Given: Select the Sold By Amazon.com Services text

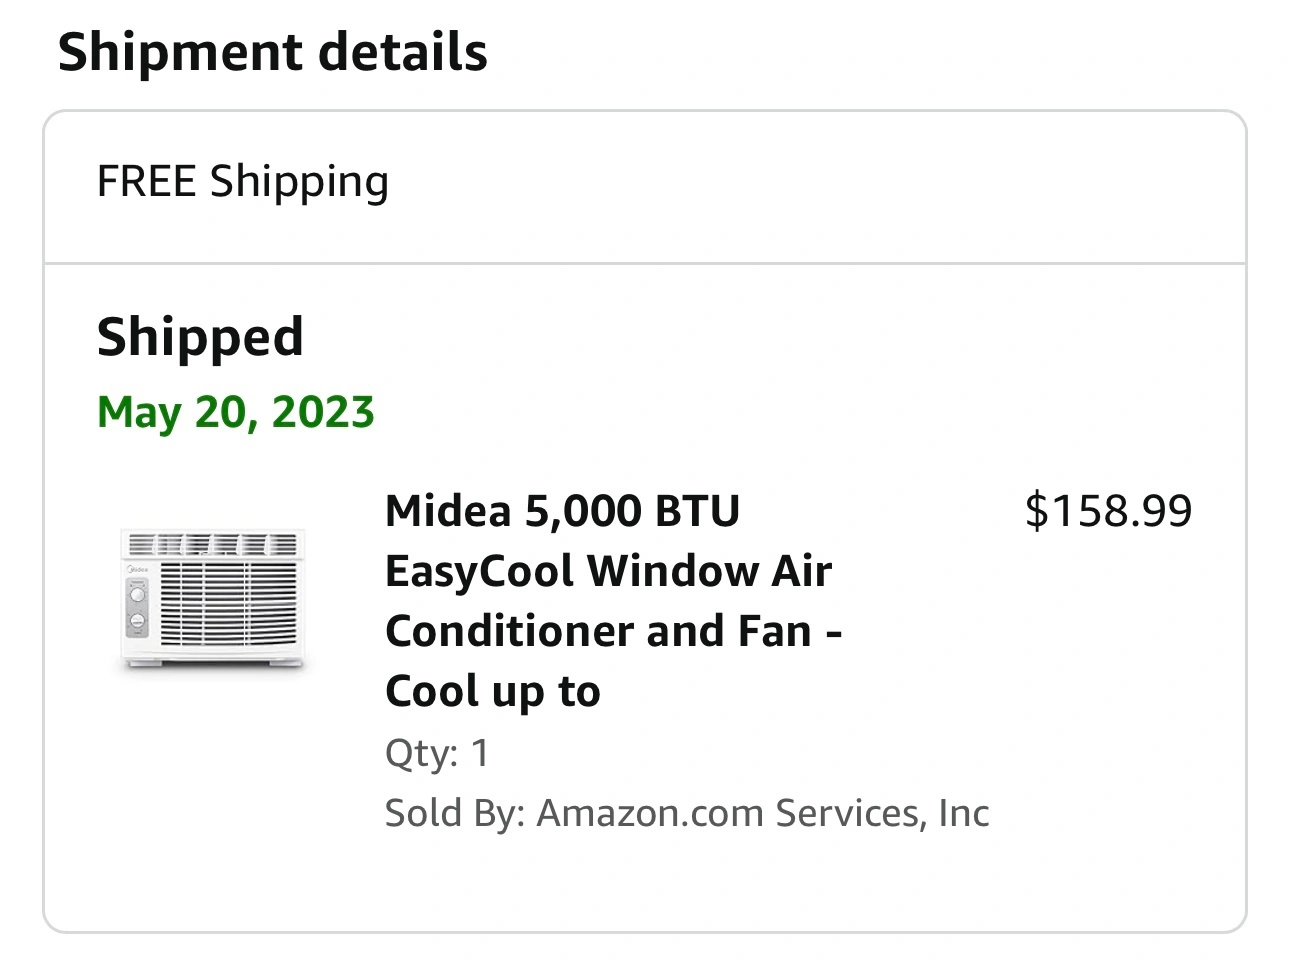Looking at the screenshot, I should pos(687,813).
